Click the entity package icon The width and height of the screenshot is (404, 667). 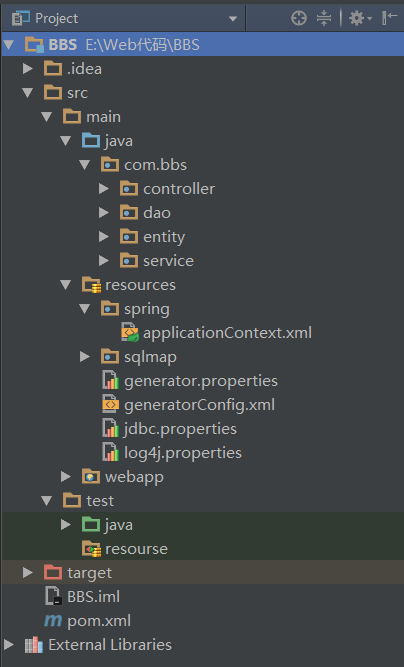pyautogui.click(x=129, y=237)
